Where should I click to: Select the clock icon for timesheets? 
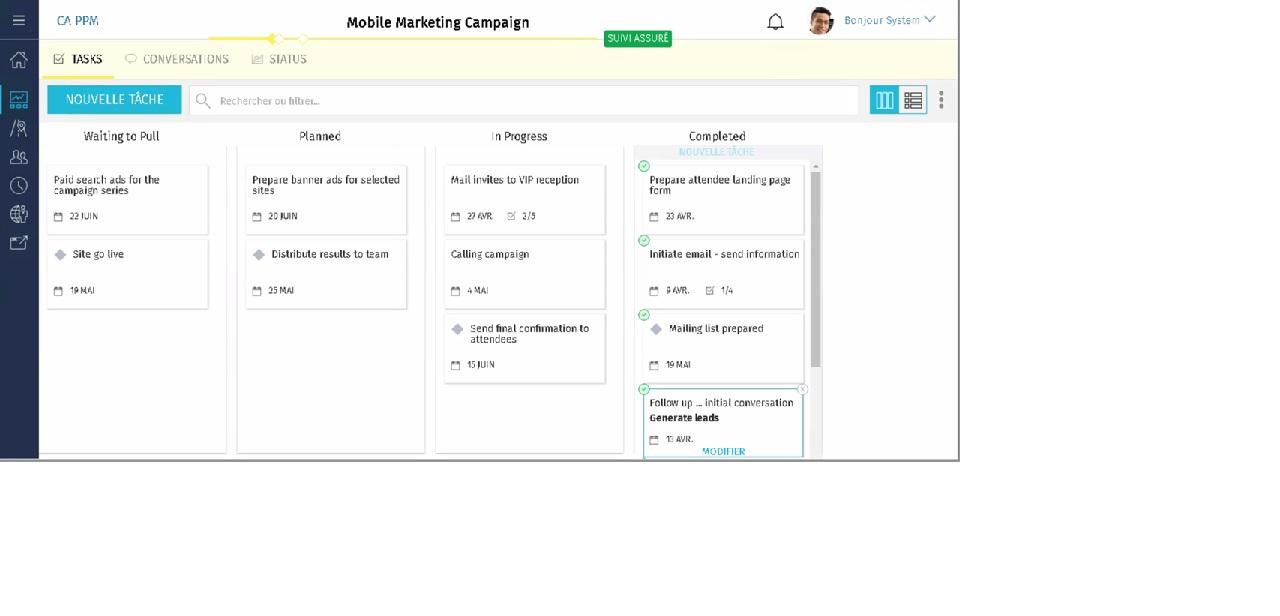18,185
